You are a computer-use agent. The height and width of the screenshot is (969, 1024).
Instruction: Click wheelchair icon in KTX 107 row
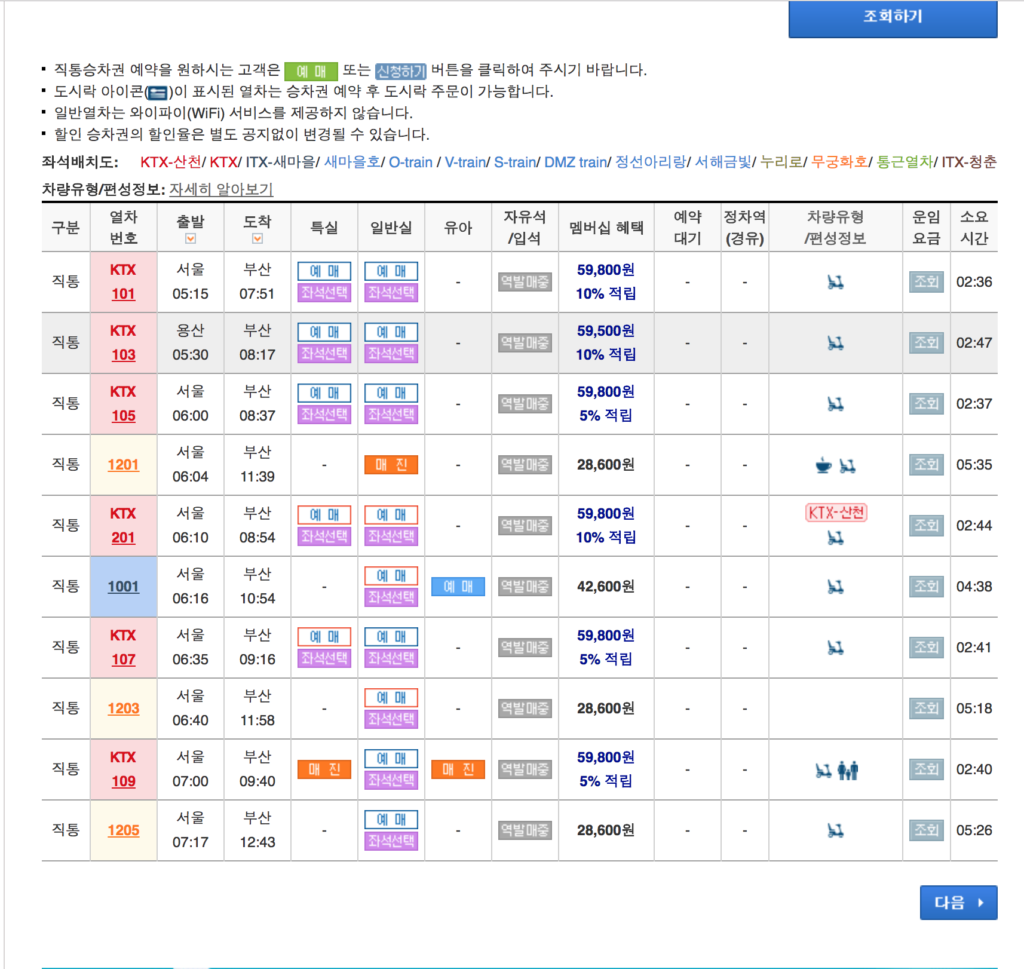835,648
